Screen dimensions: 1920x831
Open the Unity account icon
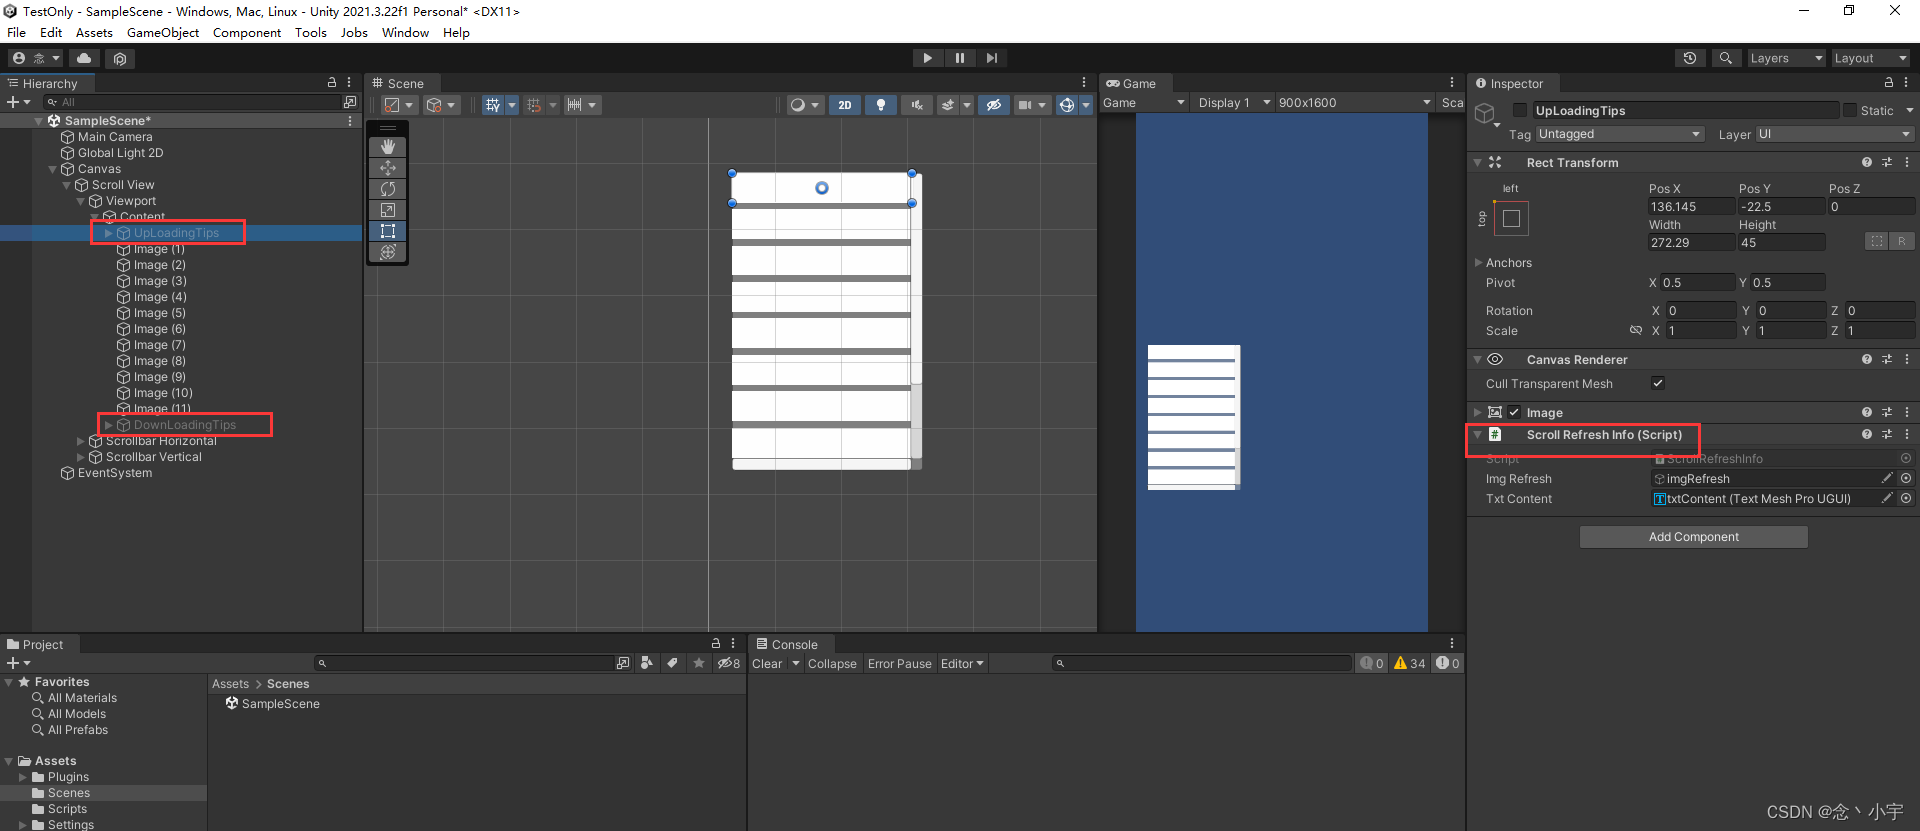pos(19,58)
